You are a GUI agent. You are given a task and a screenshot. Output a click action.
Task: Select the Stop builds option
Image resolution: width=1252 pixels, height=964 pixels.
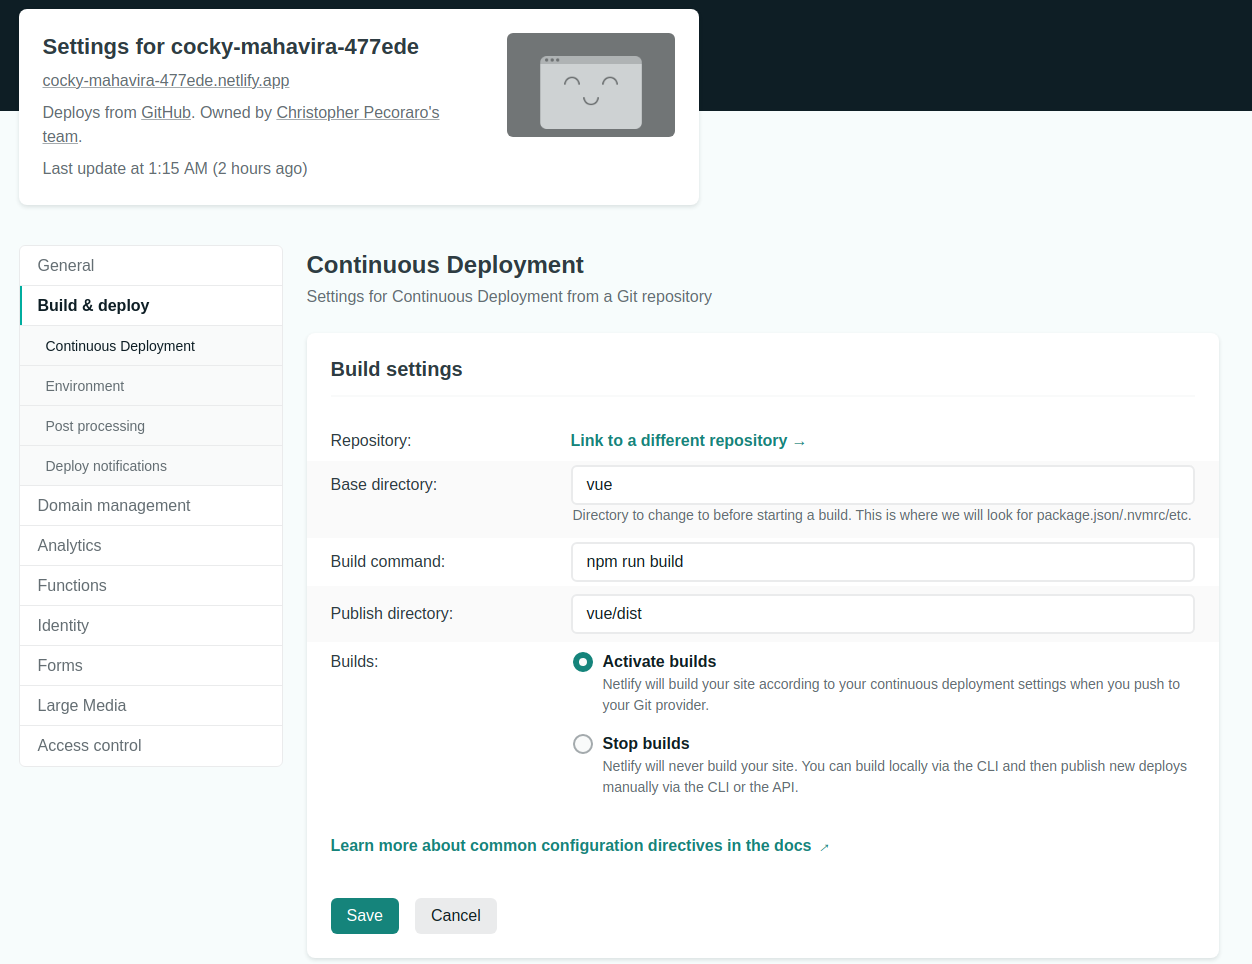point(582,743)
